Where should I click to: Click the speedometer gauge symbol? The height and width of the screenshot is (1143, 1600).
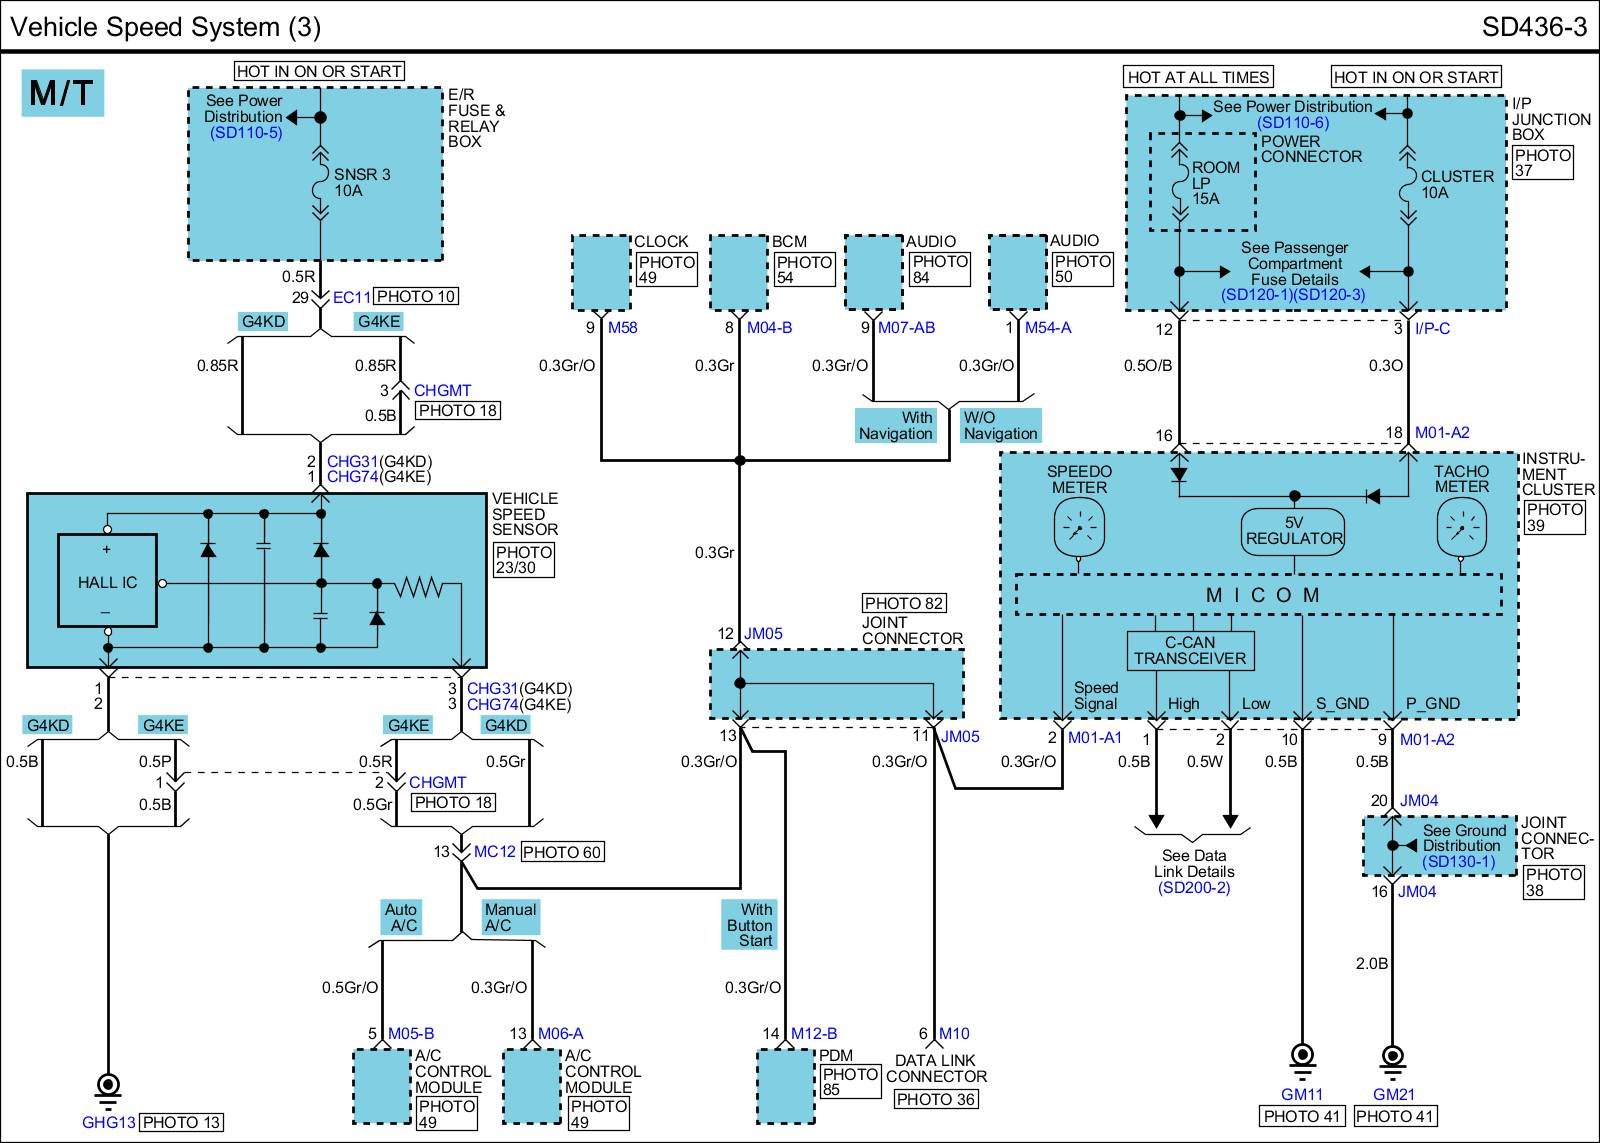click(x=1078, y=527)
